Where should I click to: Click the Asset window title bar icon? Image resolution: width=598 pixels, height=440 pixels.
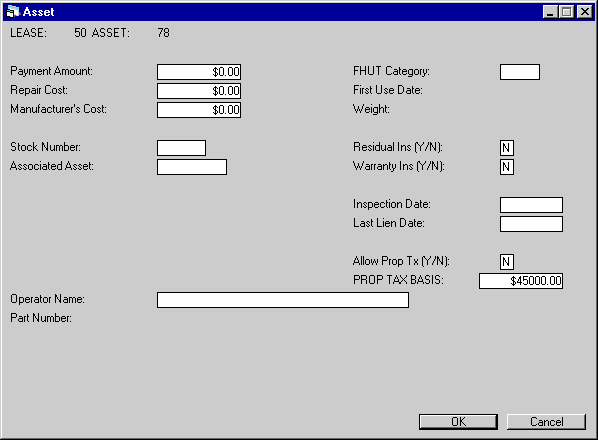tap(13, 12)
